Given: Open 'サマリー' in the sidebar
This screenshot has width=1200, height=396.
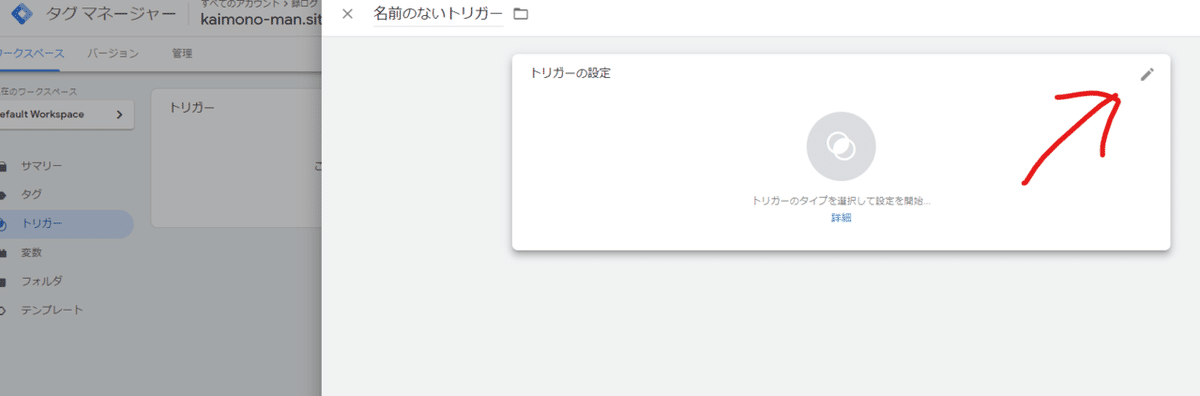Looking at the screenshot, I should click(42, 165).
